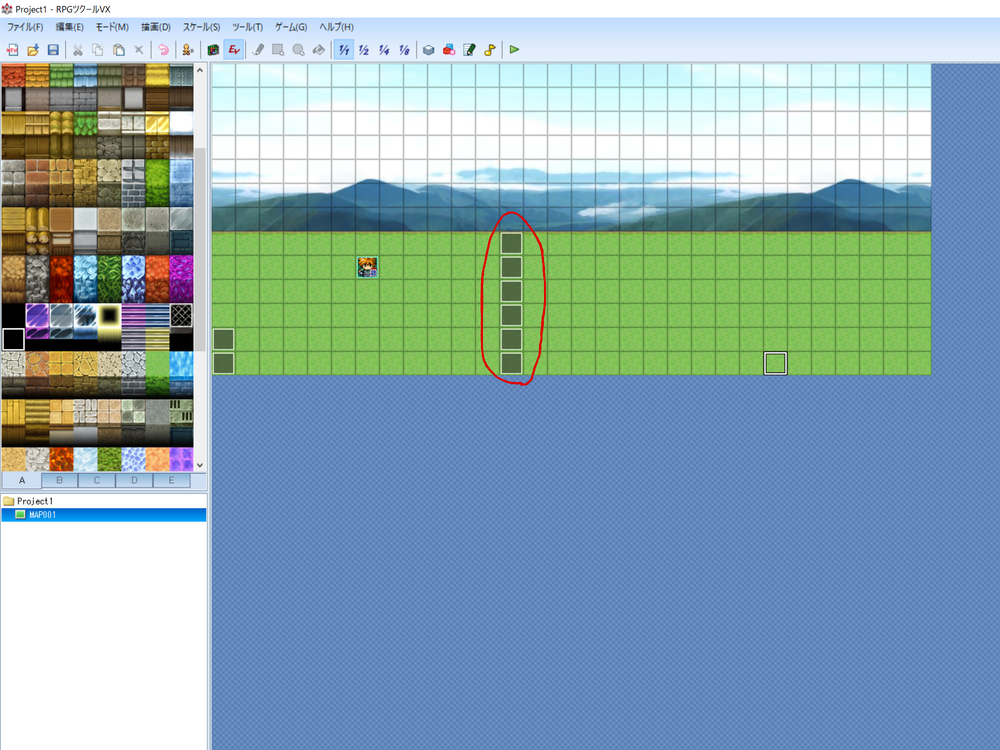Open a project with the folder icon
The width and height of the screenshot is (1000, 750).
point(33,50)
